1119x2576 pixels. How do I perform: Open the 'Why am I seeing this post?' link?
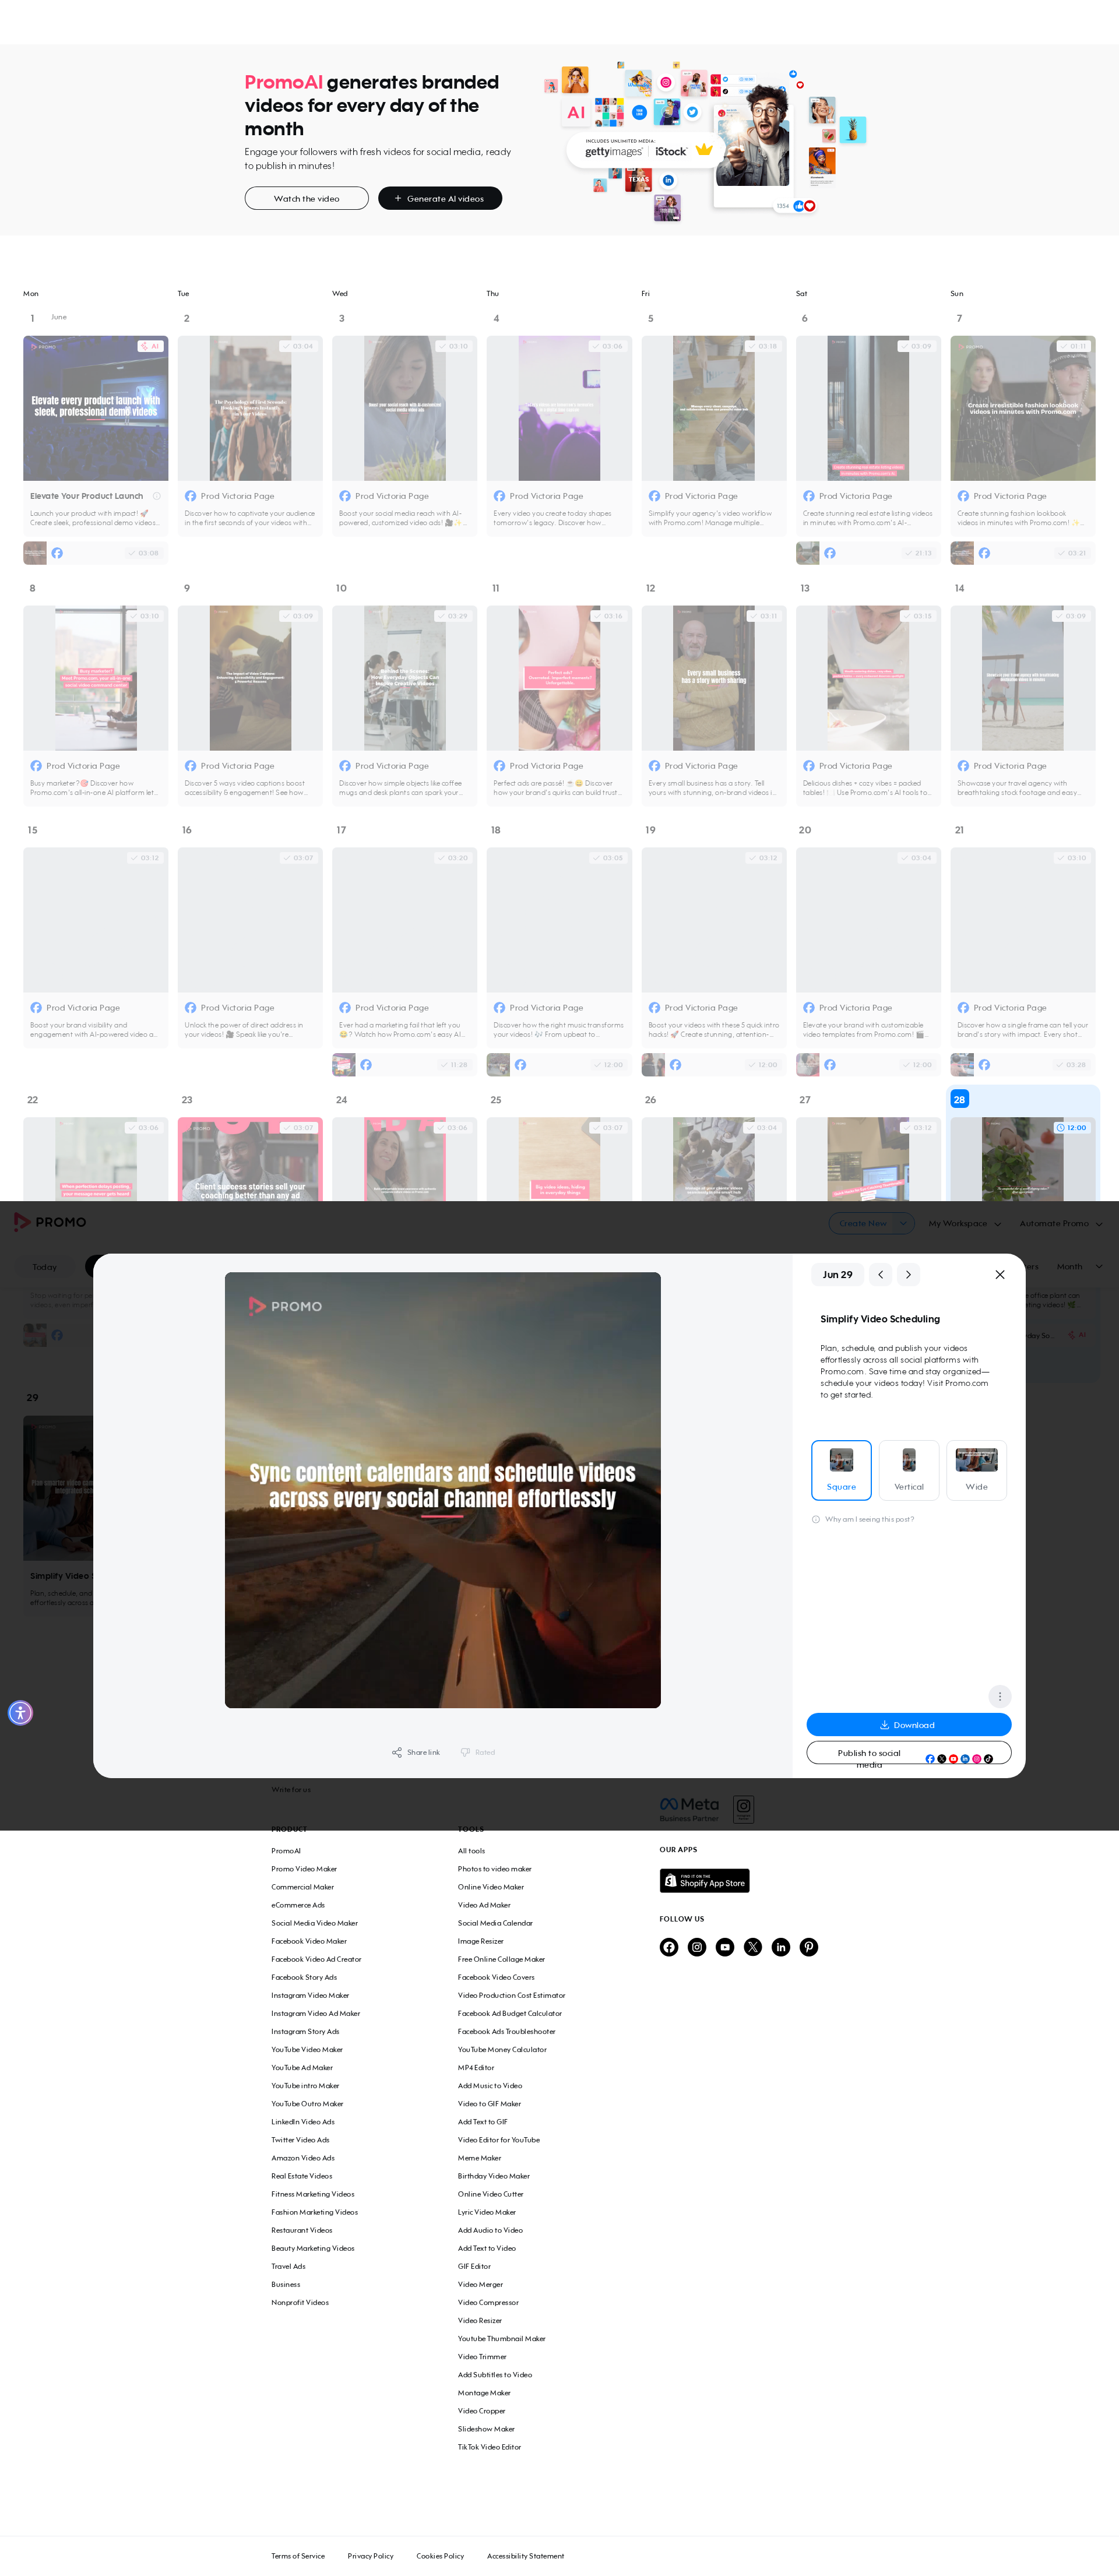pos(869,1519)
